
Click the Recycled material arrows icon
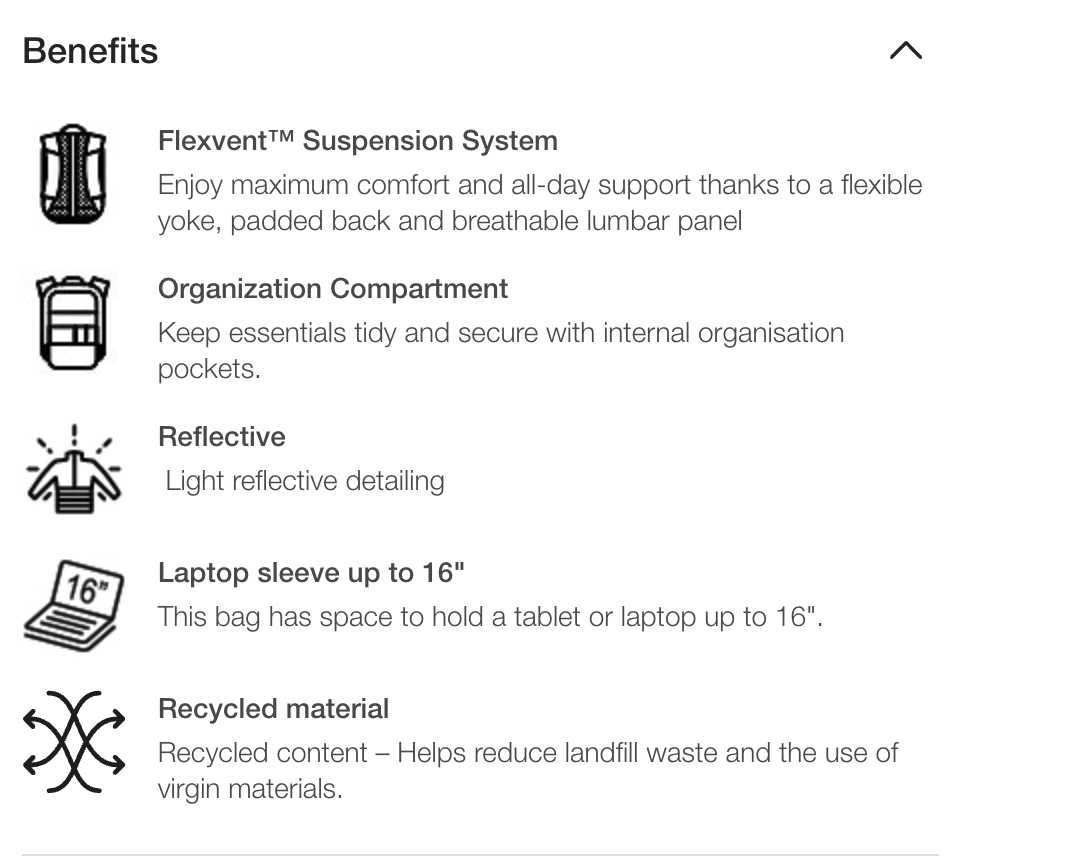click(x=73, y=742)
